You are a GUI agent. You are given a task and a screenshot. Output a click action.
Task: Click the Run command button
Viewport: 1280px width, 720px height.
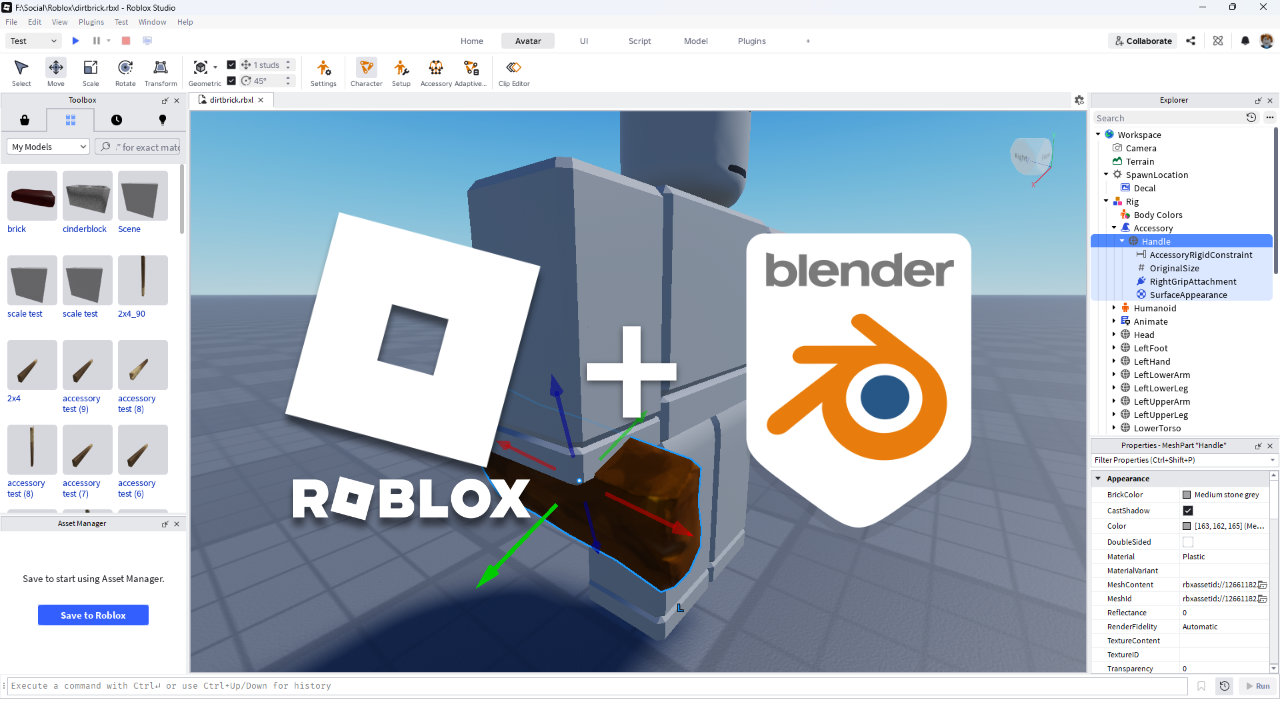(x=1257, y=686)
